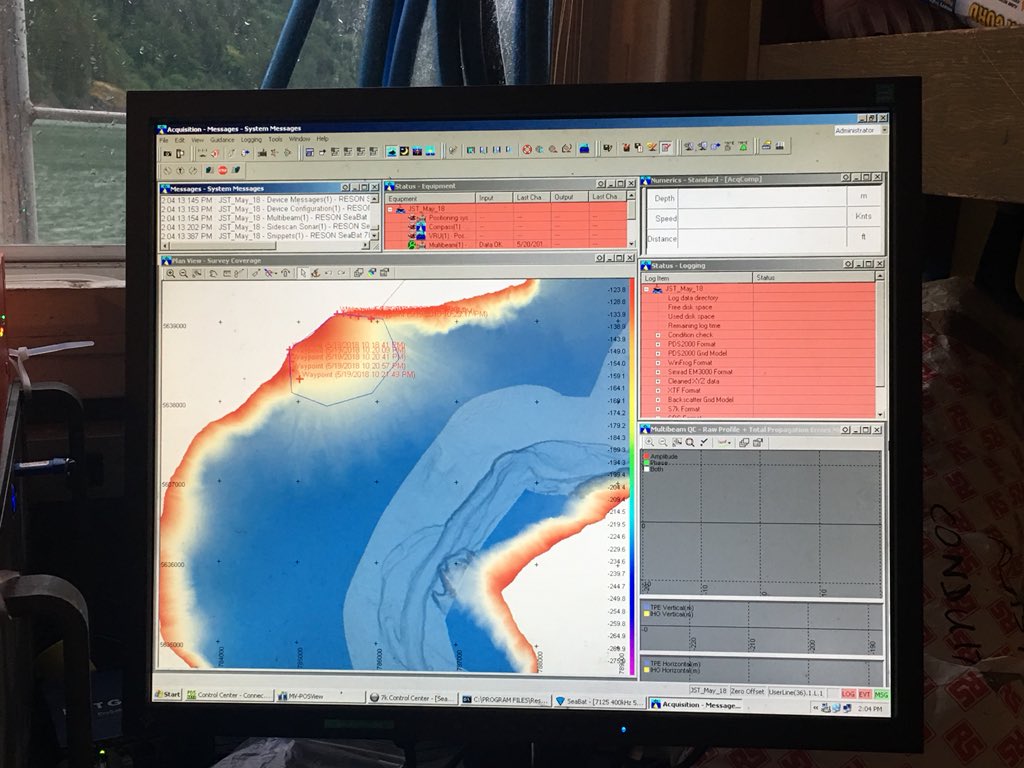Screen dimensions: 1024x768
Task: Click the notepad edit icon in toolbar
Action: coord(666,148)
